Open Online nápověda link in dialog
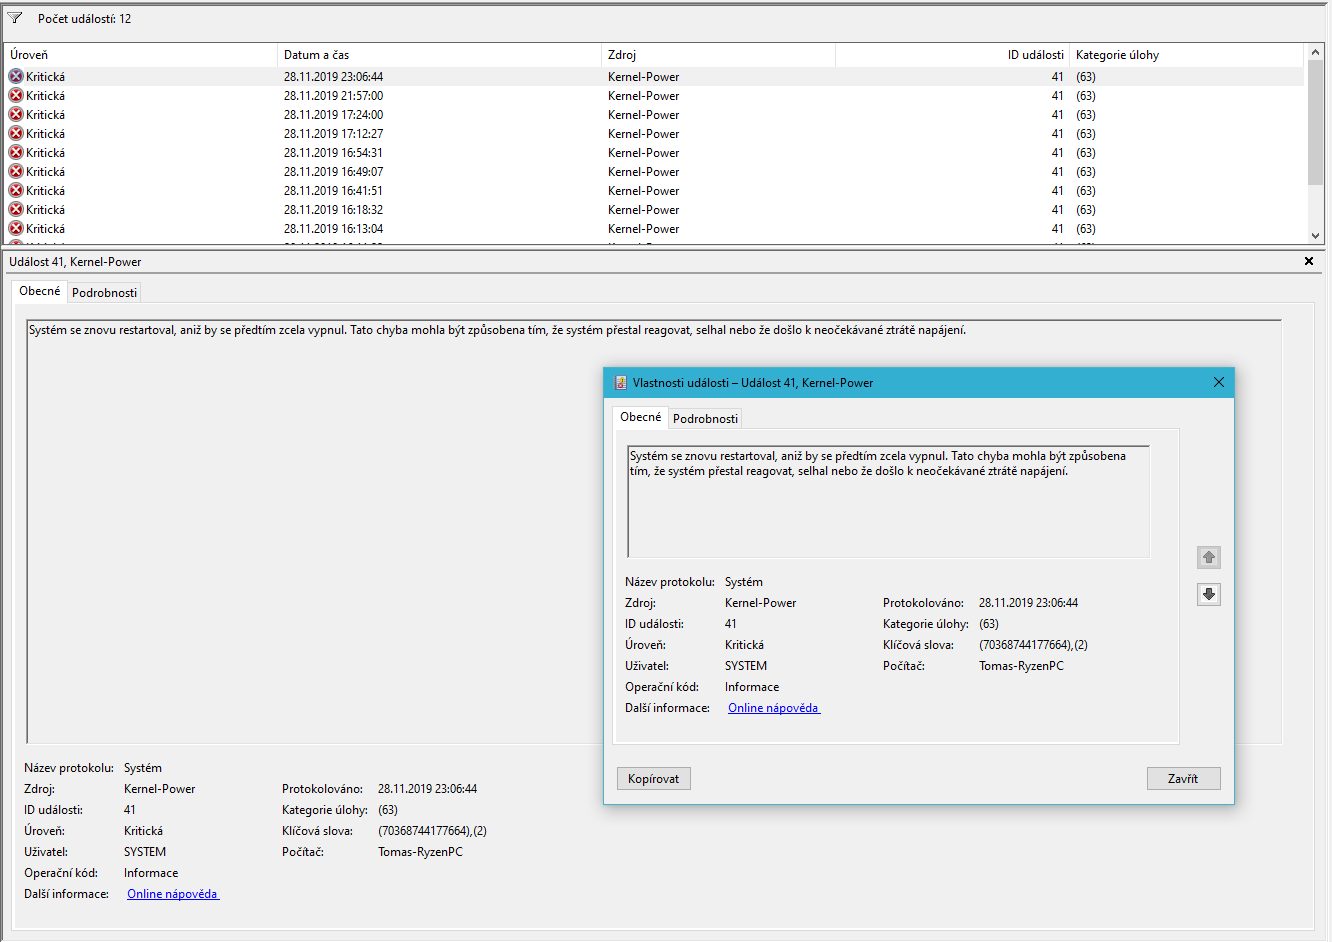 773,708
